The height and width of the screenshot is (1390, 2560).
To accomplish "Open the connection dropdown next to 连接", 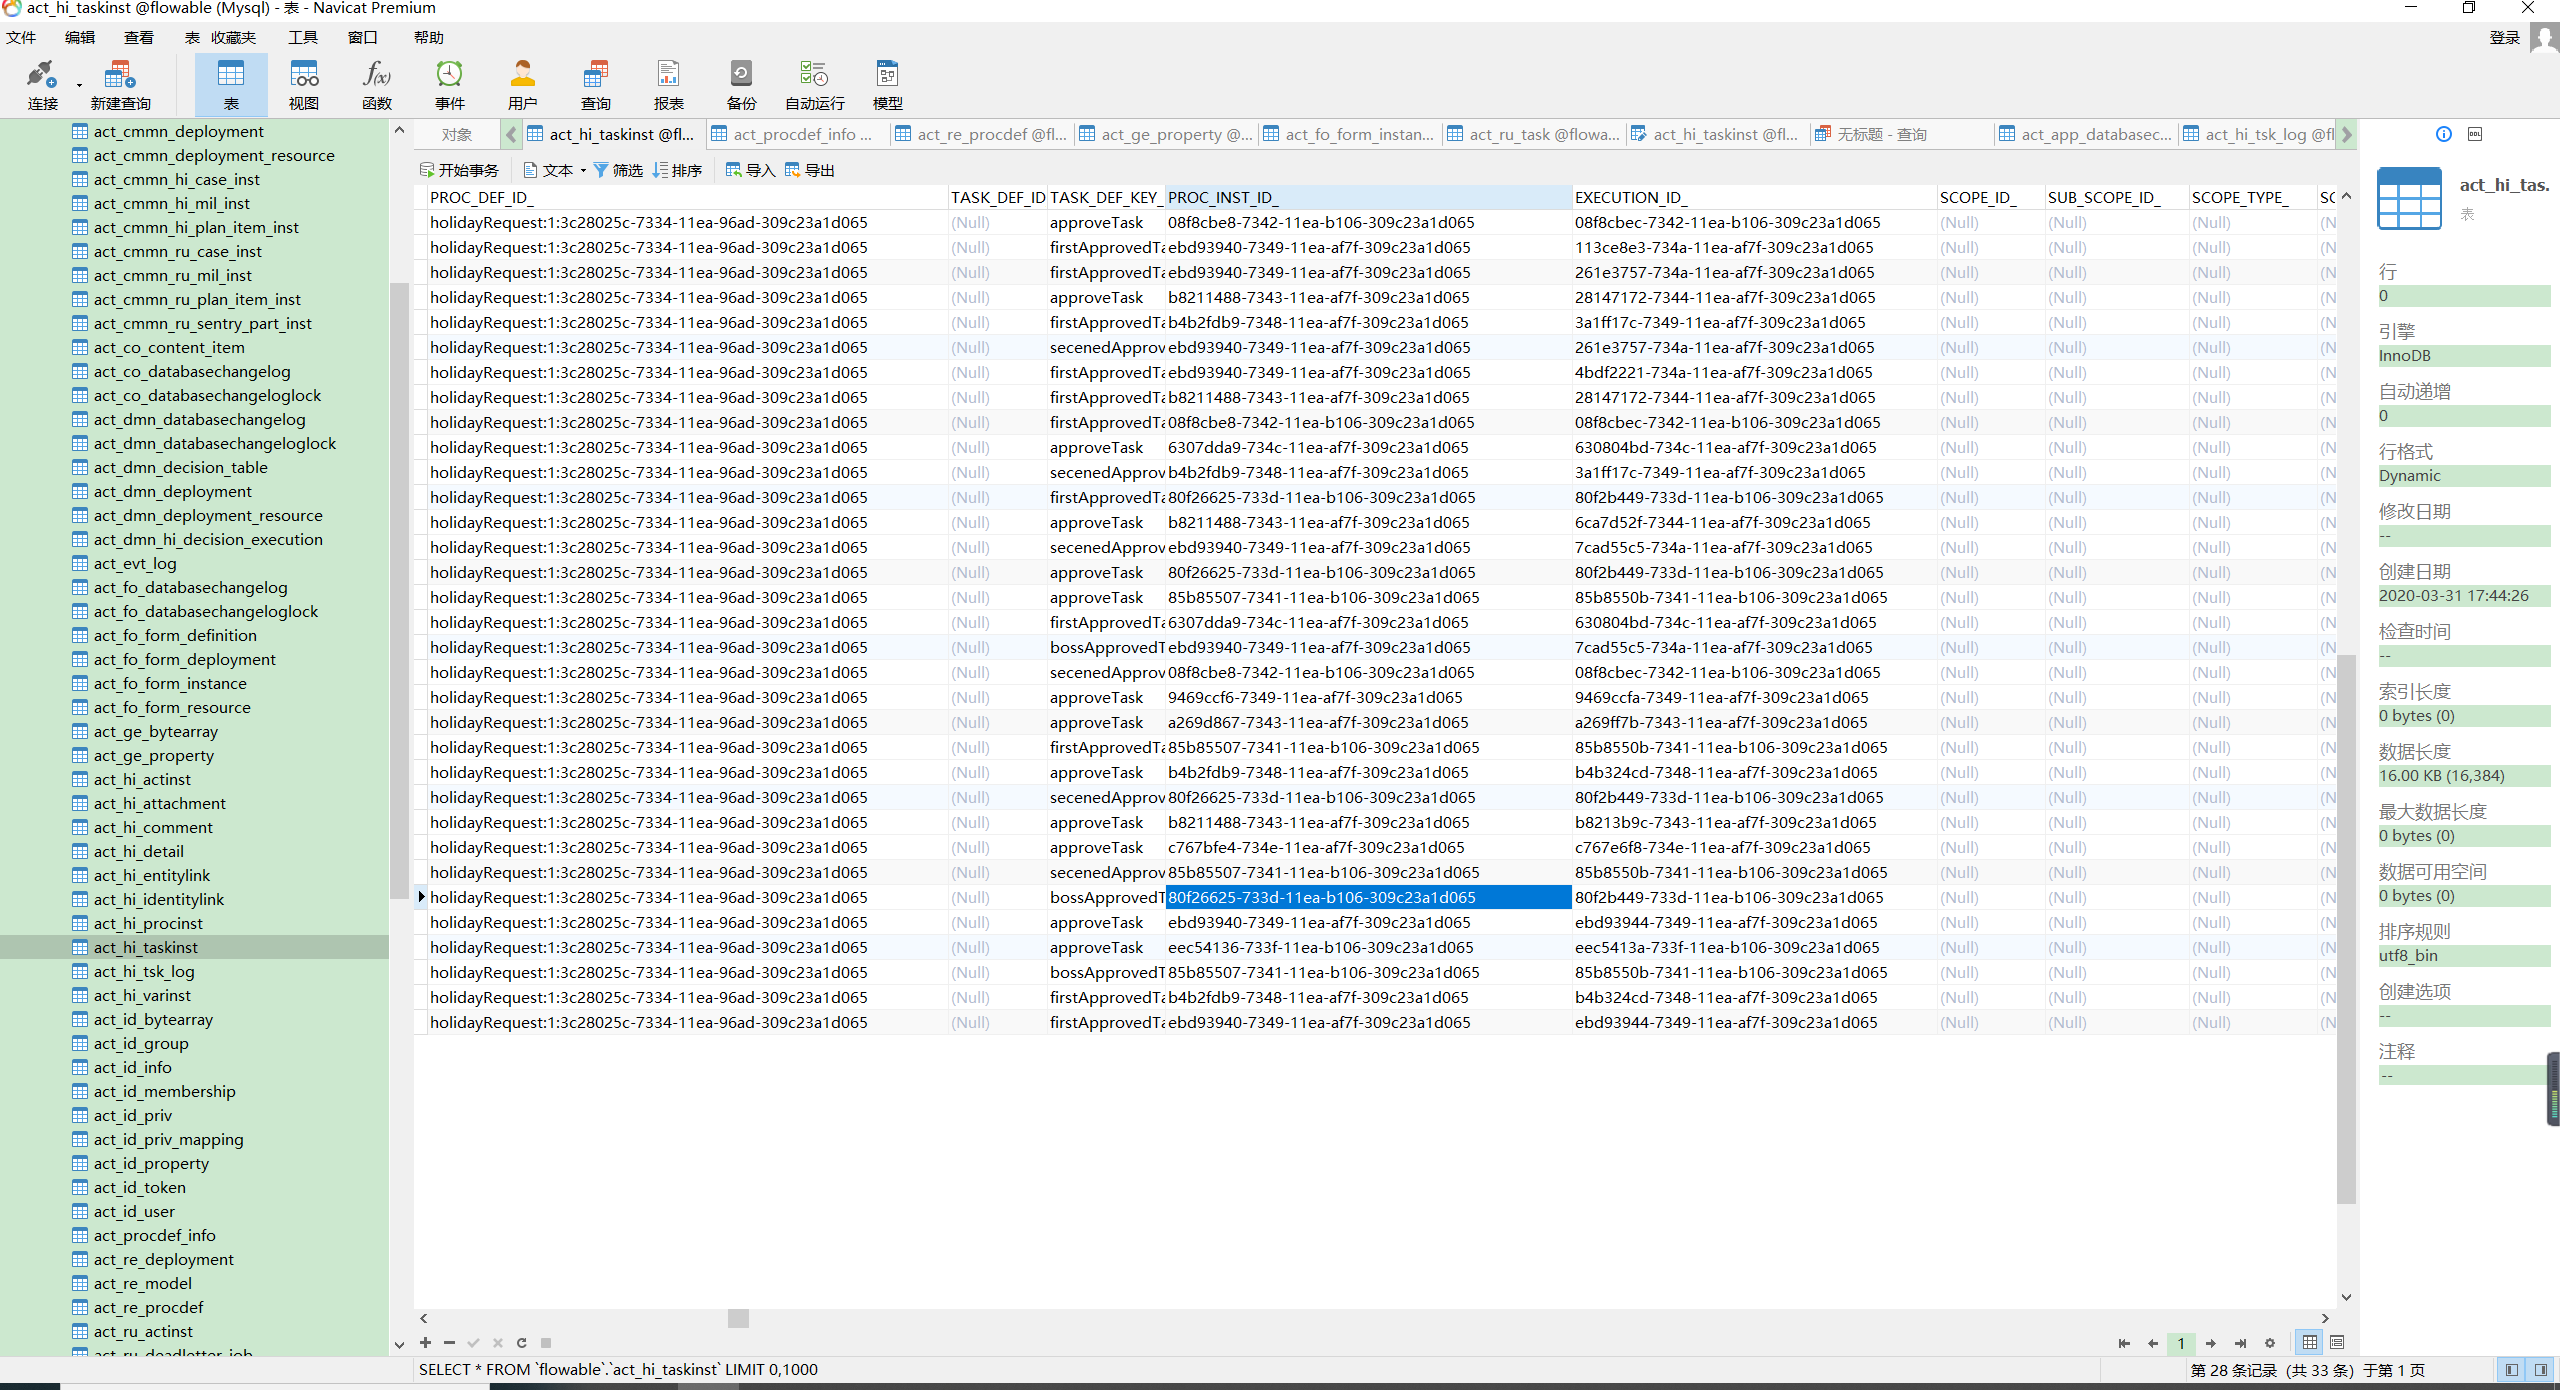I will click(78, 84).
